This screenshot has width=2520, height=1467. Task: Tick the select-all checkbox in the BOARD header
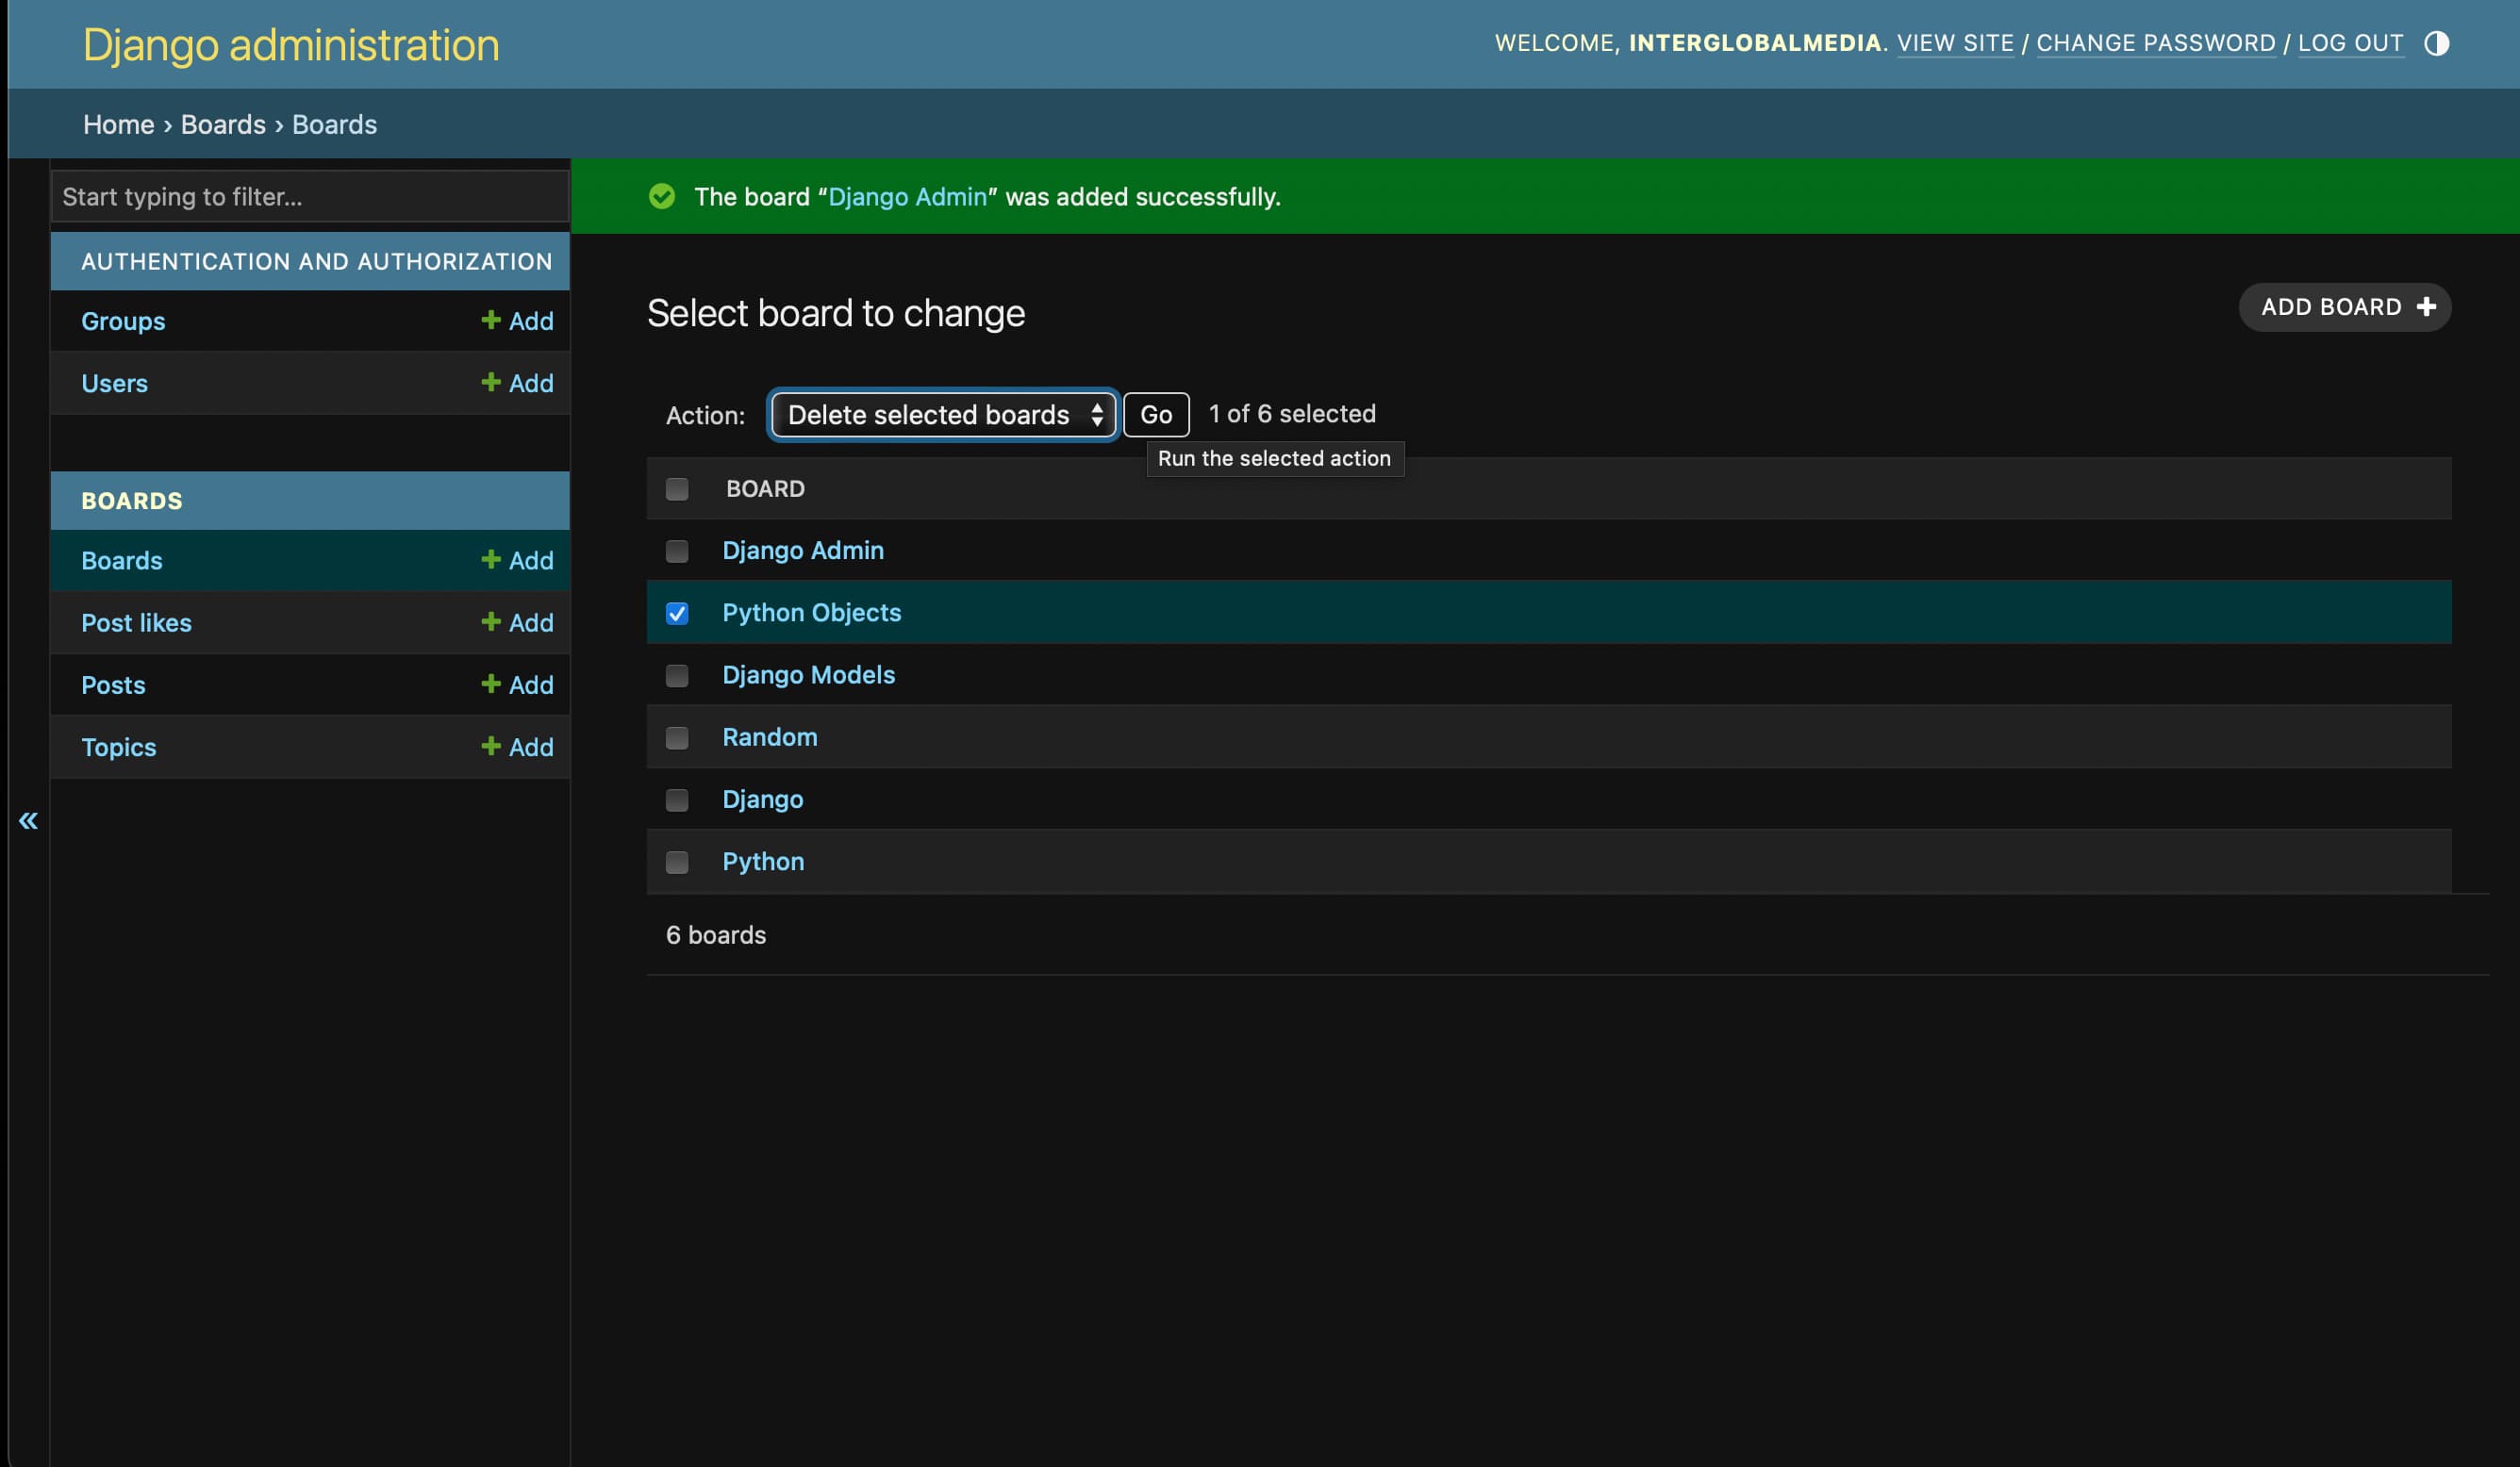coord(677,489)
